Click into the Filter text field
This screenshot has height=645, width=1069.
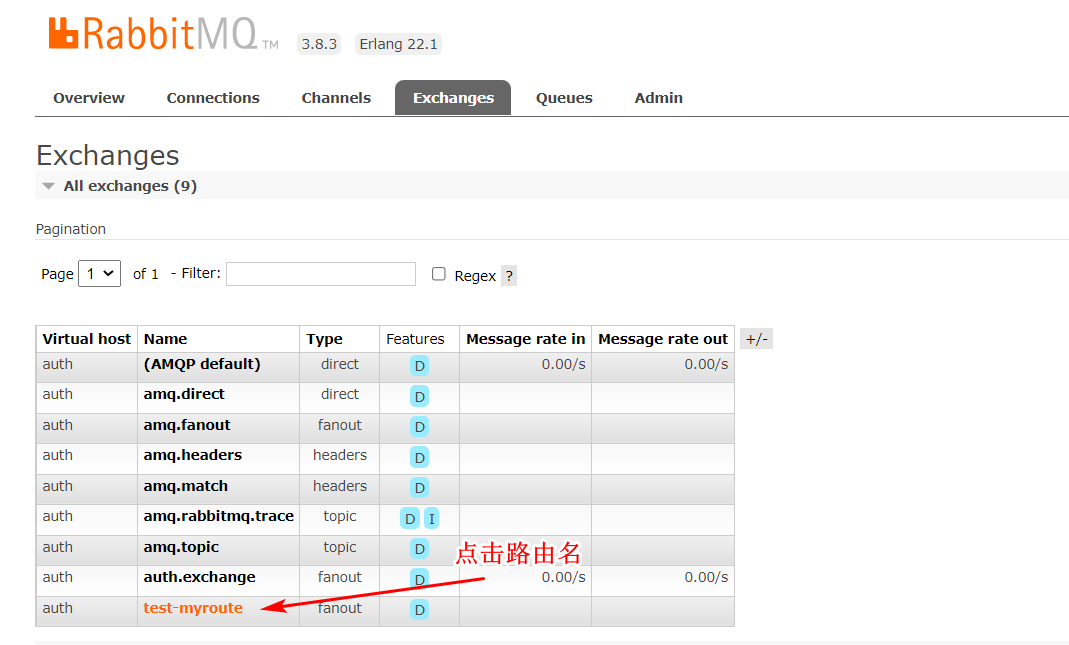pos(320,274)
